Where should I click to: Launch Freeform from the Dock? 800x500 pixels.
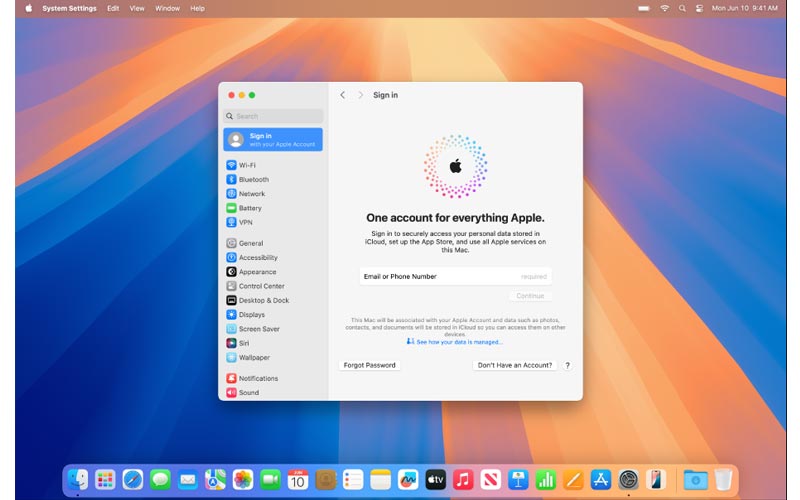(408, 480)
